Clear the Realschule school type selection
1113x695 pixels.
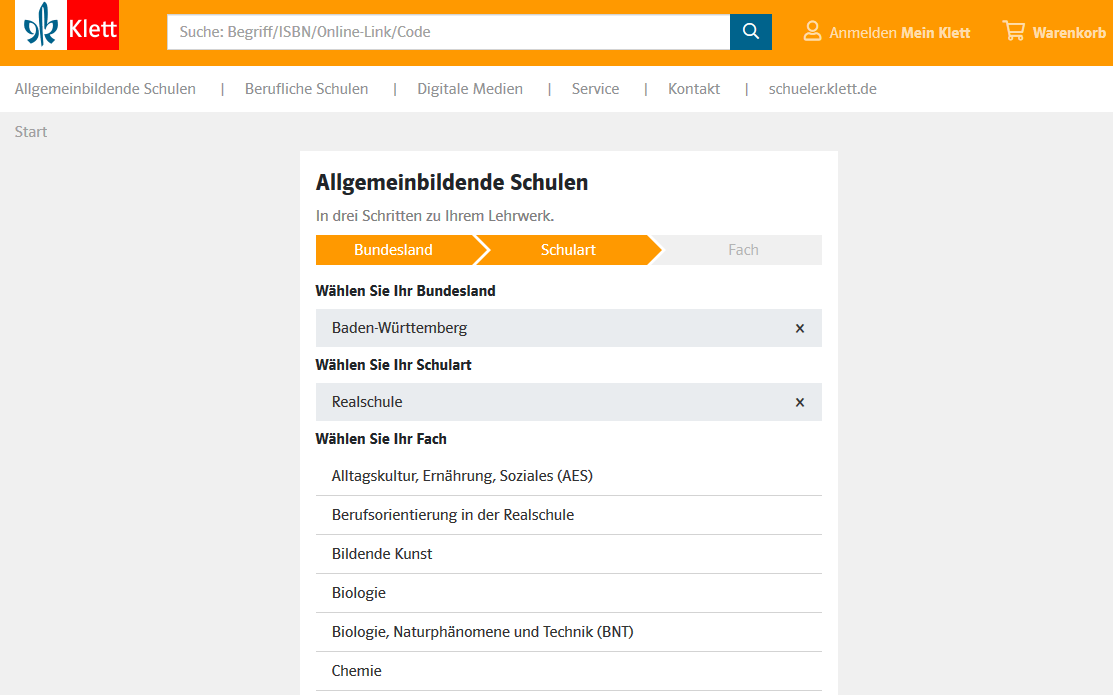[799, 402]
